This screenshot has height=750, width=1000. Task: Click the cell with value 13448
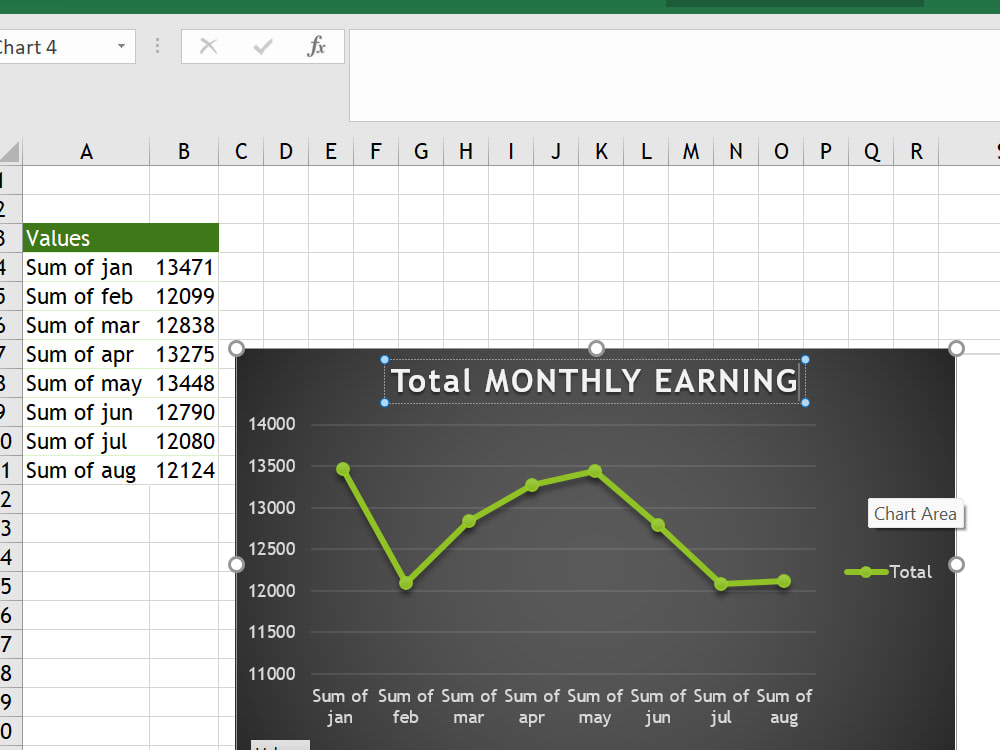184,383
